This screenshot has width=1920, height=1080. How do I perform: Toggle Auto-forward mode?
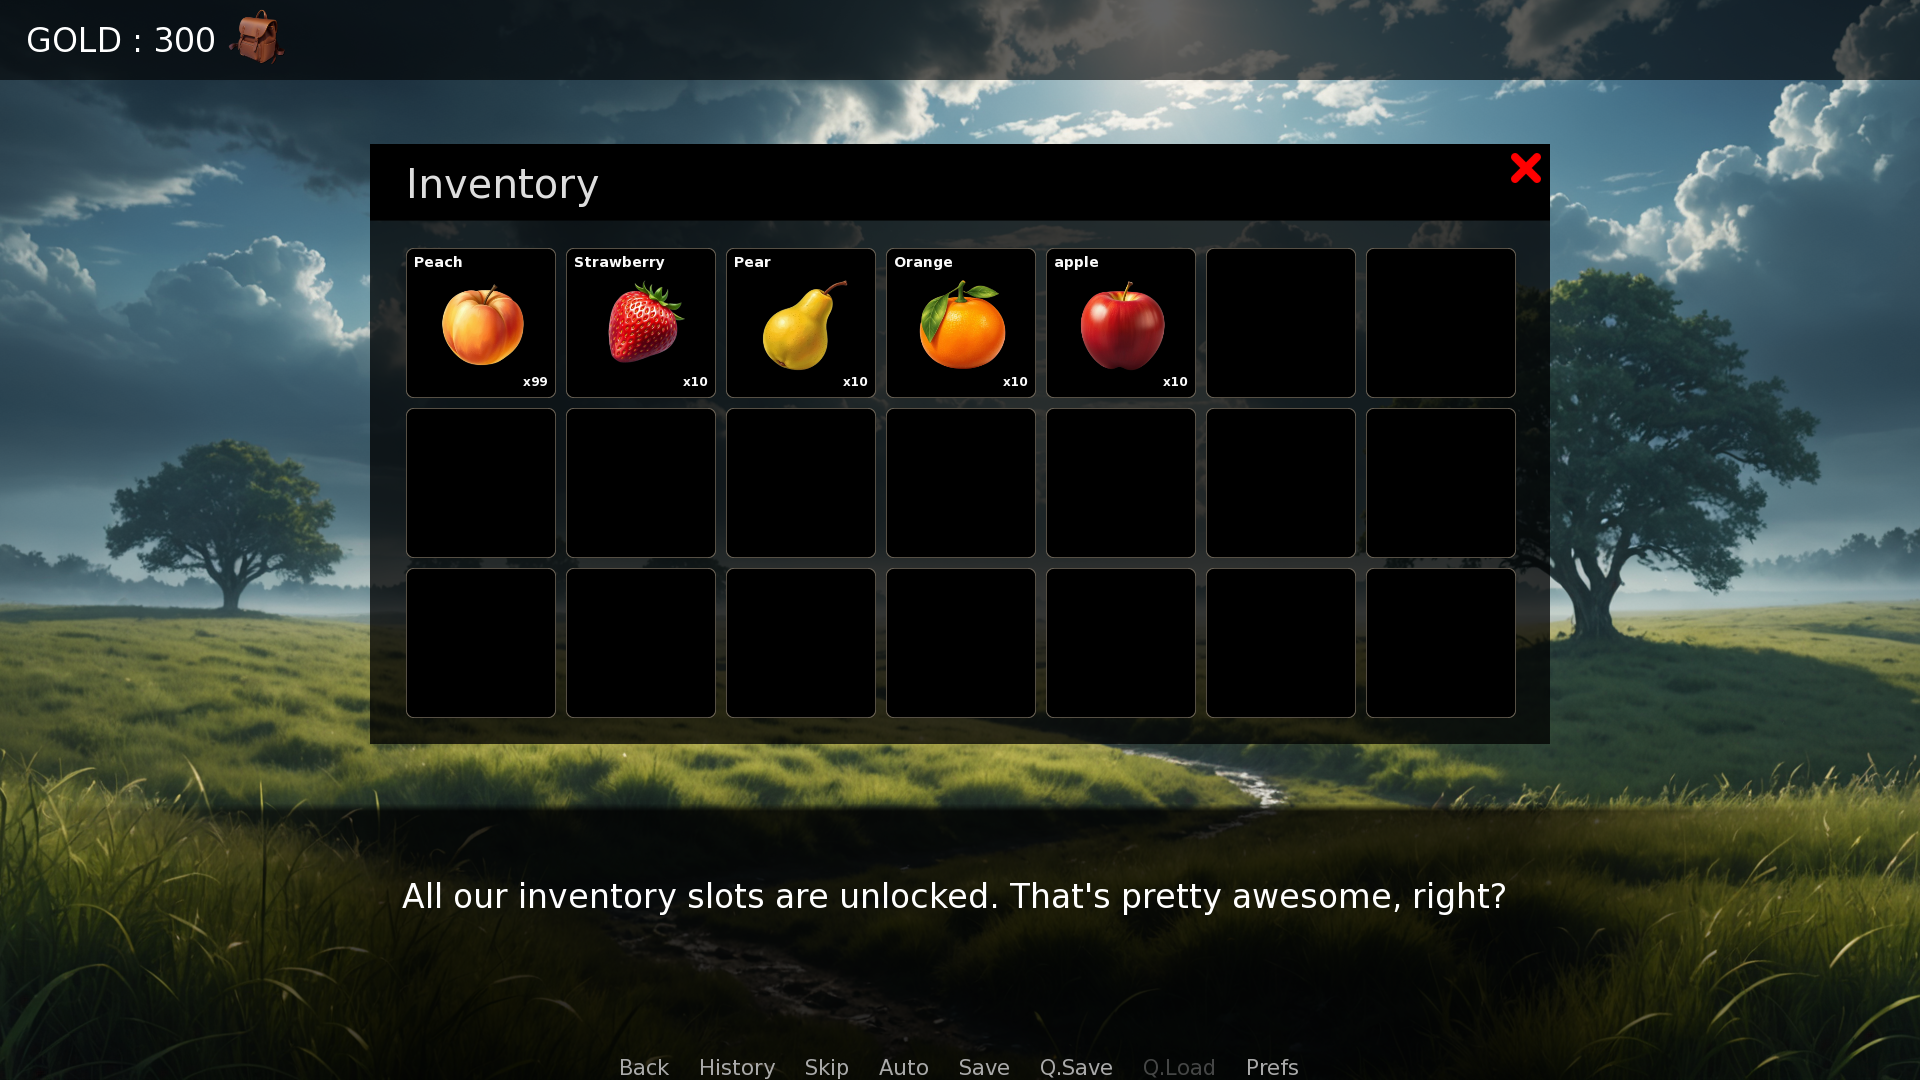904,1067
